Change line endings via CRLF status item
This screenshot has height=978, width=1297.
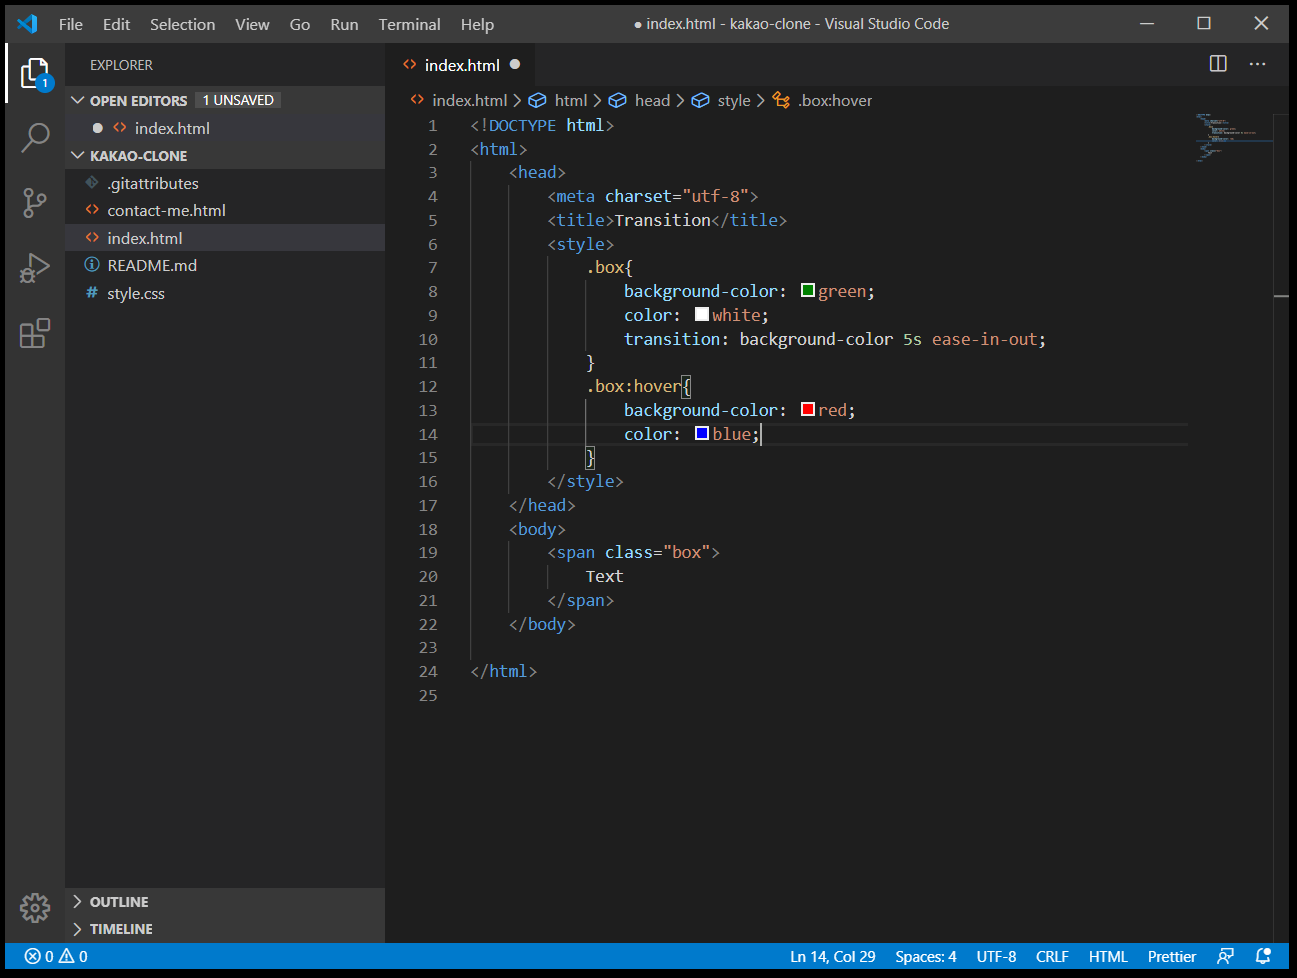[1052, 957]
